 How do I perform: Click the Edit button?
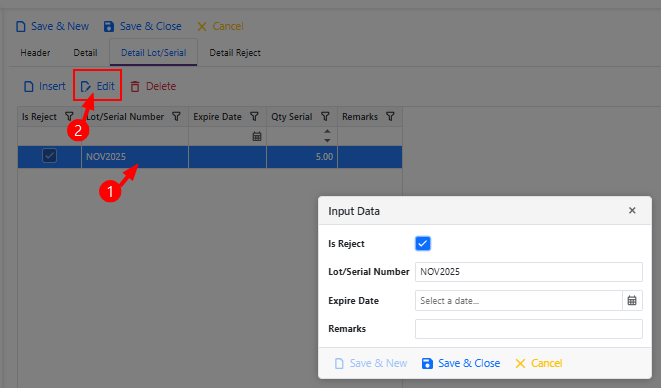point(97,86)
